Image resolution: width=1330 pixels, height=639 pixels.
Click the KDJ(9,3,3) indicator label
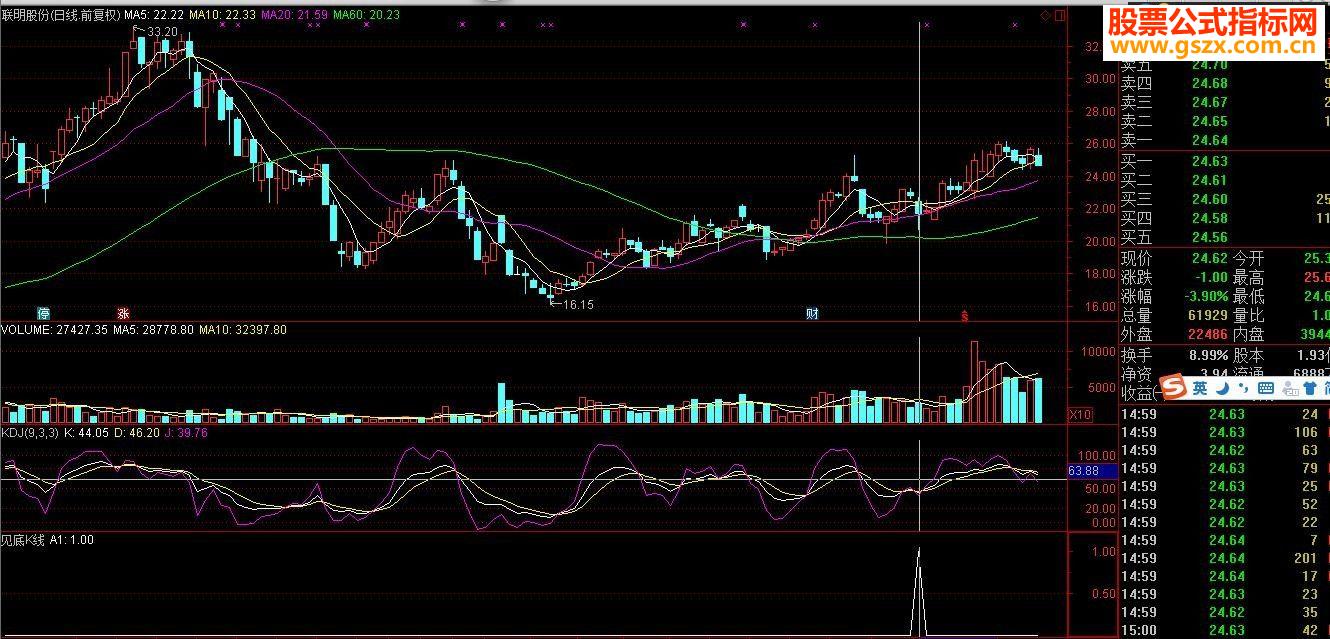[x=30, y=433]
